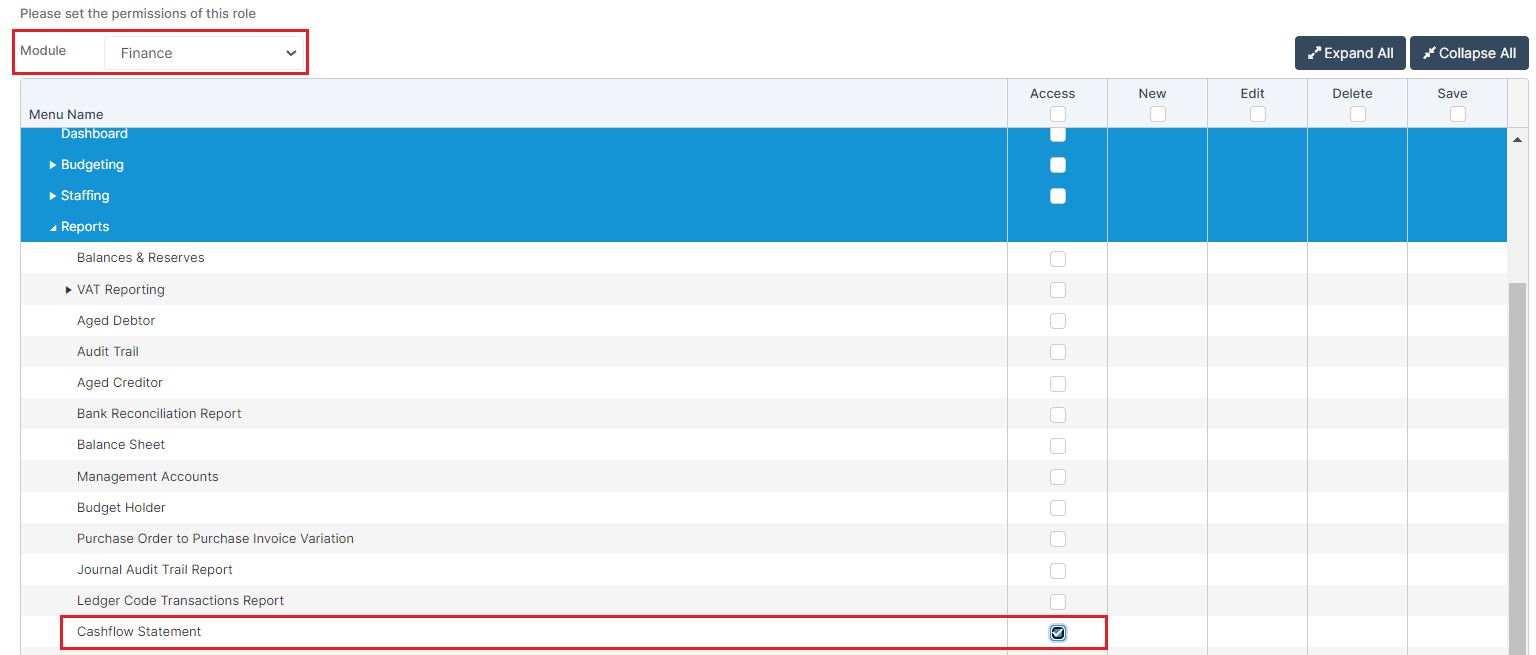Screen dimensions: 1536x655
Task: Enable Access for Aged Debtor
Action: click(x=1058, y=321)
